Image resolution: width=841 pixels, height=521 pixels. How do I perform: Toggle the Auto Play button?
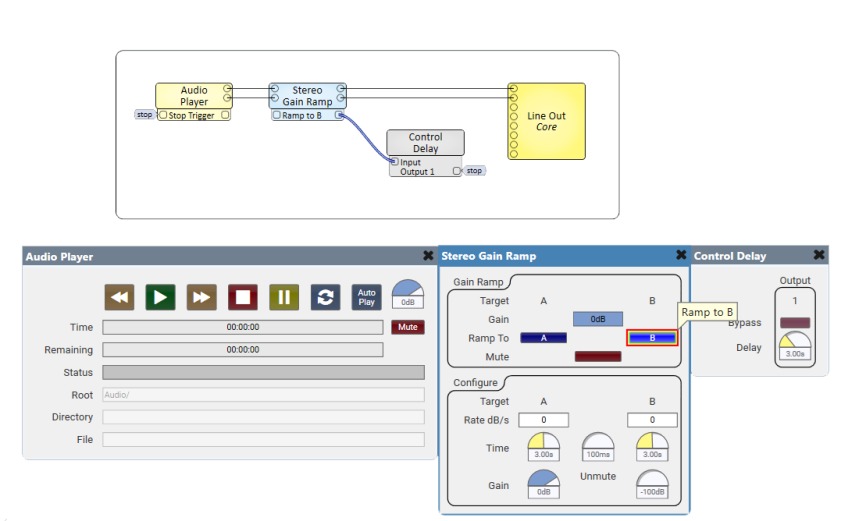click(366, 297)
